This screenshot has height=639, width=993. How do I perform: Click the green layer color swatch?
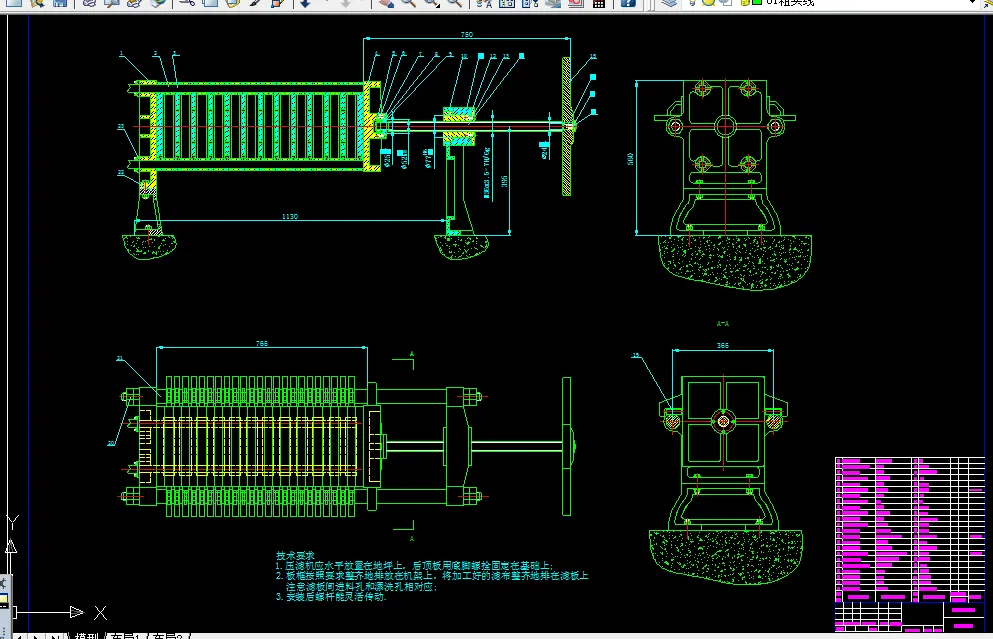click(x=756, y=3)
